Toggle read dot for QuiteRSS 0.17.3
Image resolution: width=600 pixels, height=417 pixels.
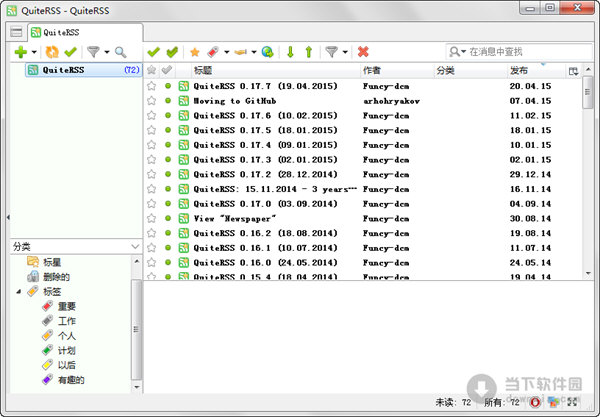click(x=168, y=160)
